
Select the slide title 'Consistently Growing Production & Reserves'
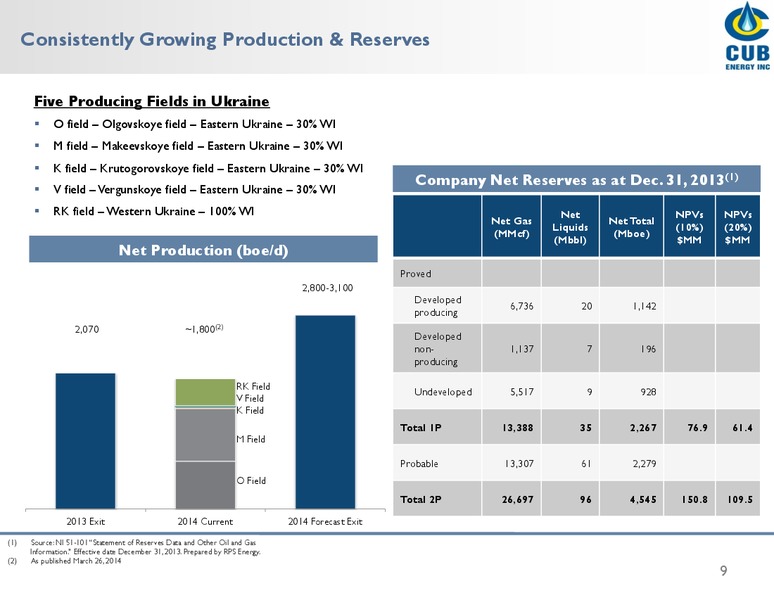coord(225,39)
